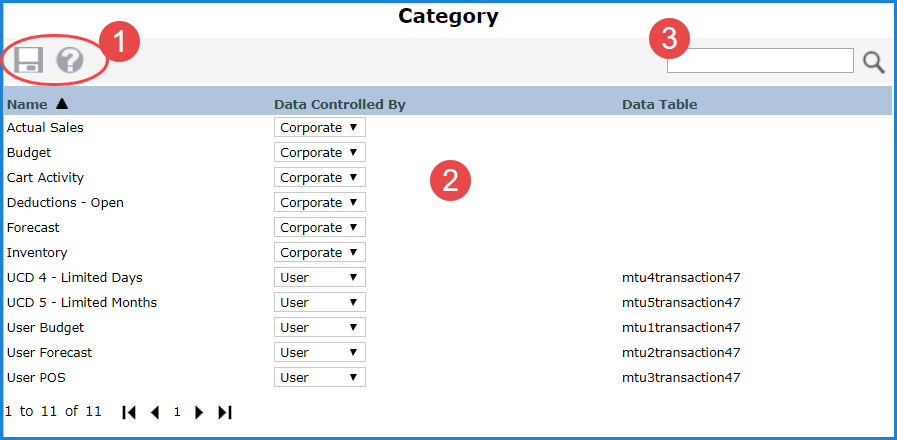Open the Help question mark icon
Image resolution: width=897 pixels, height=440 pixels.
70,61
